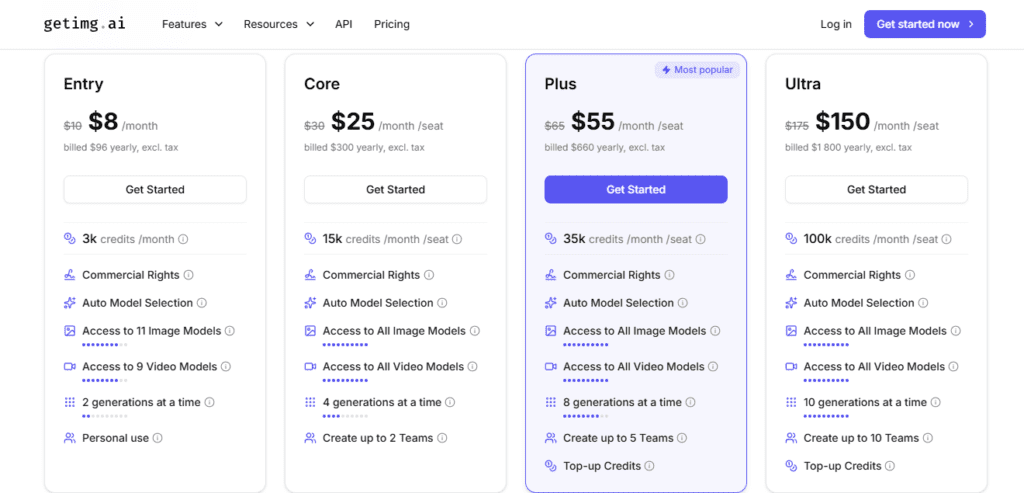Viewport: 1024px width, 493px height.
Task: Click the Log in link
Action: coord(835,24)
